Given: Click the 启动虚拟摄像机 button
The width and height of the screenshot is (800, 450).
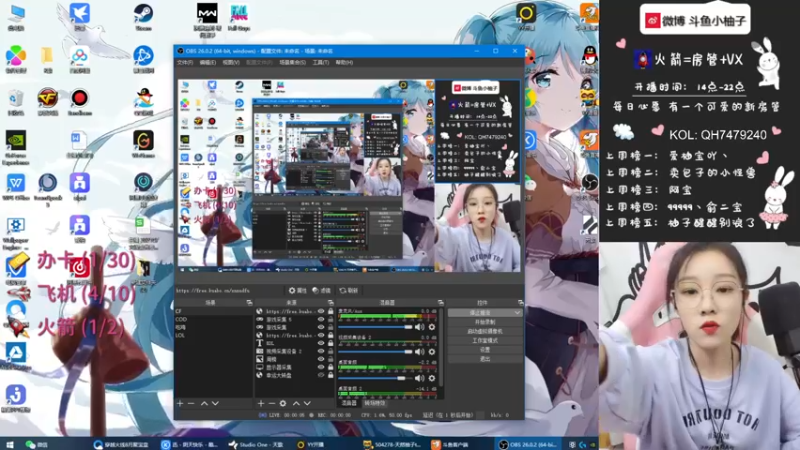Looking at the screenshot, I should (485, 331).
